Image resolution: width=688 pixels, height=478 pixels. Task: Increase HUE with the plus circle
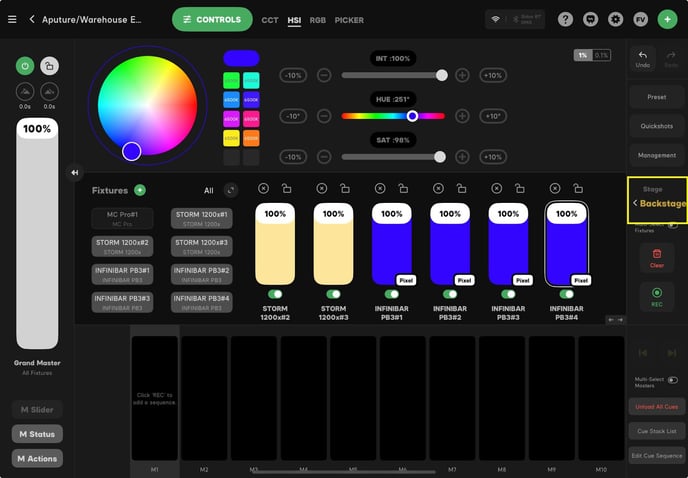[462, 116]
